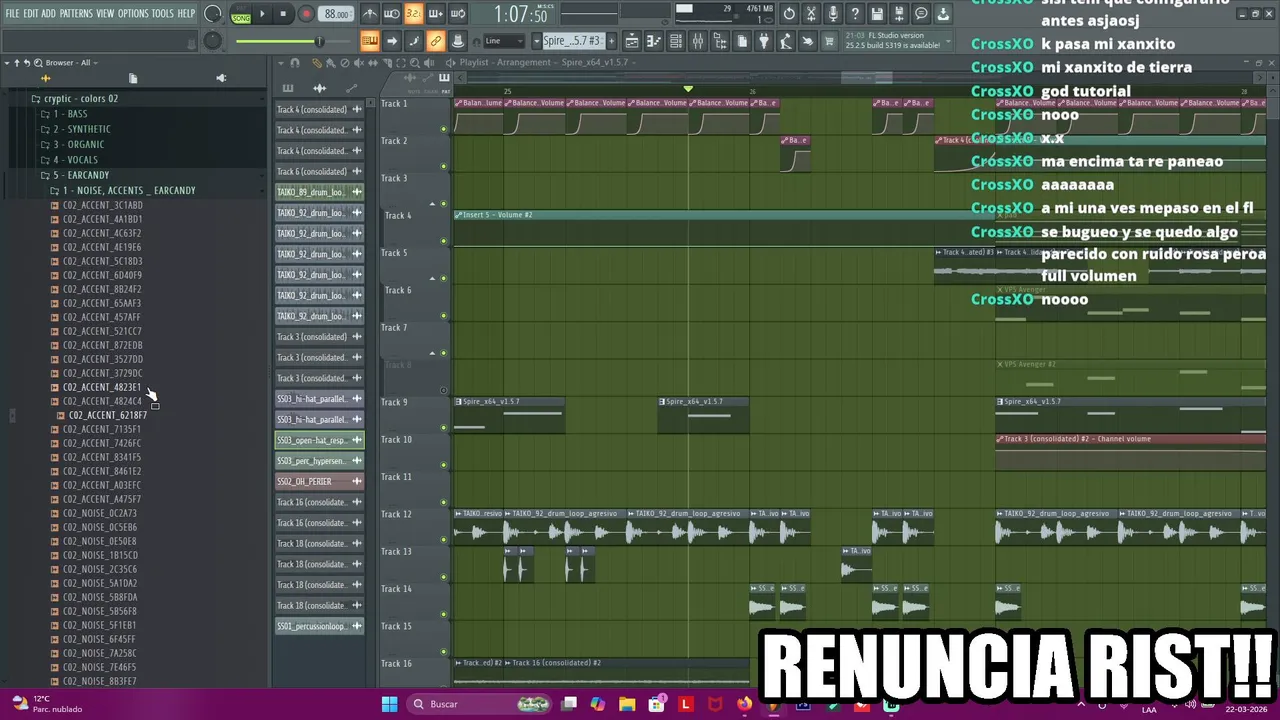Toggle the metronome icon
This screenshot has height=720, width=1280.
tap(371, 14)
